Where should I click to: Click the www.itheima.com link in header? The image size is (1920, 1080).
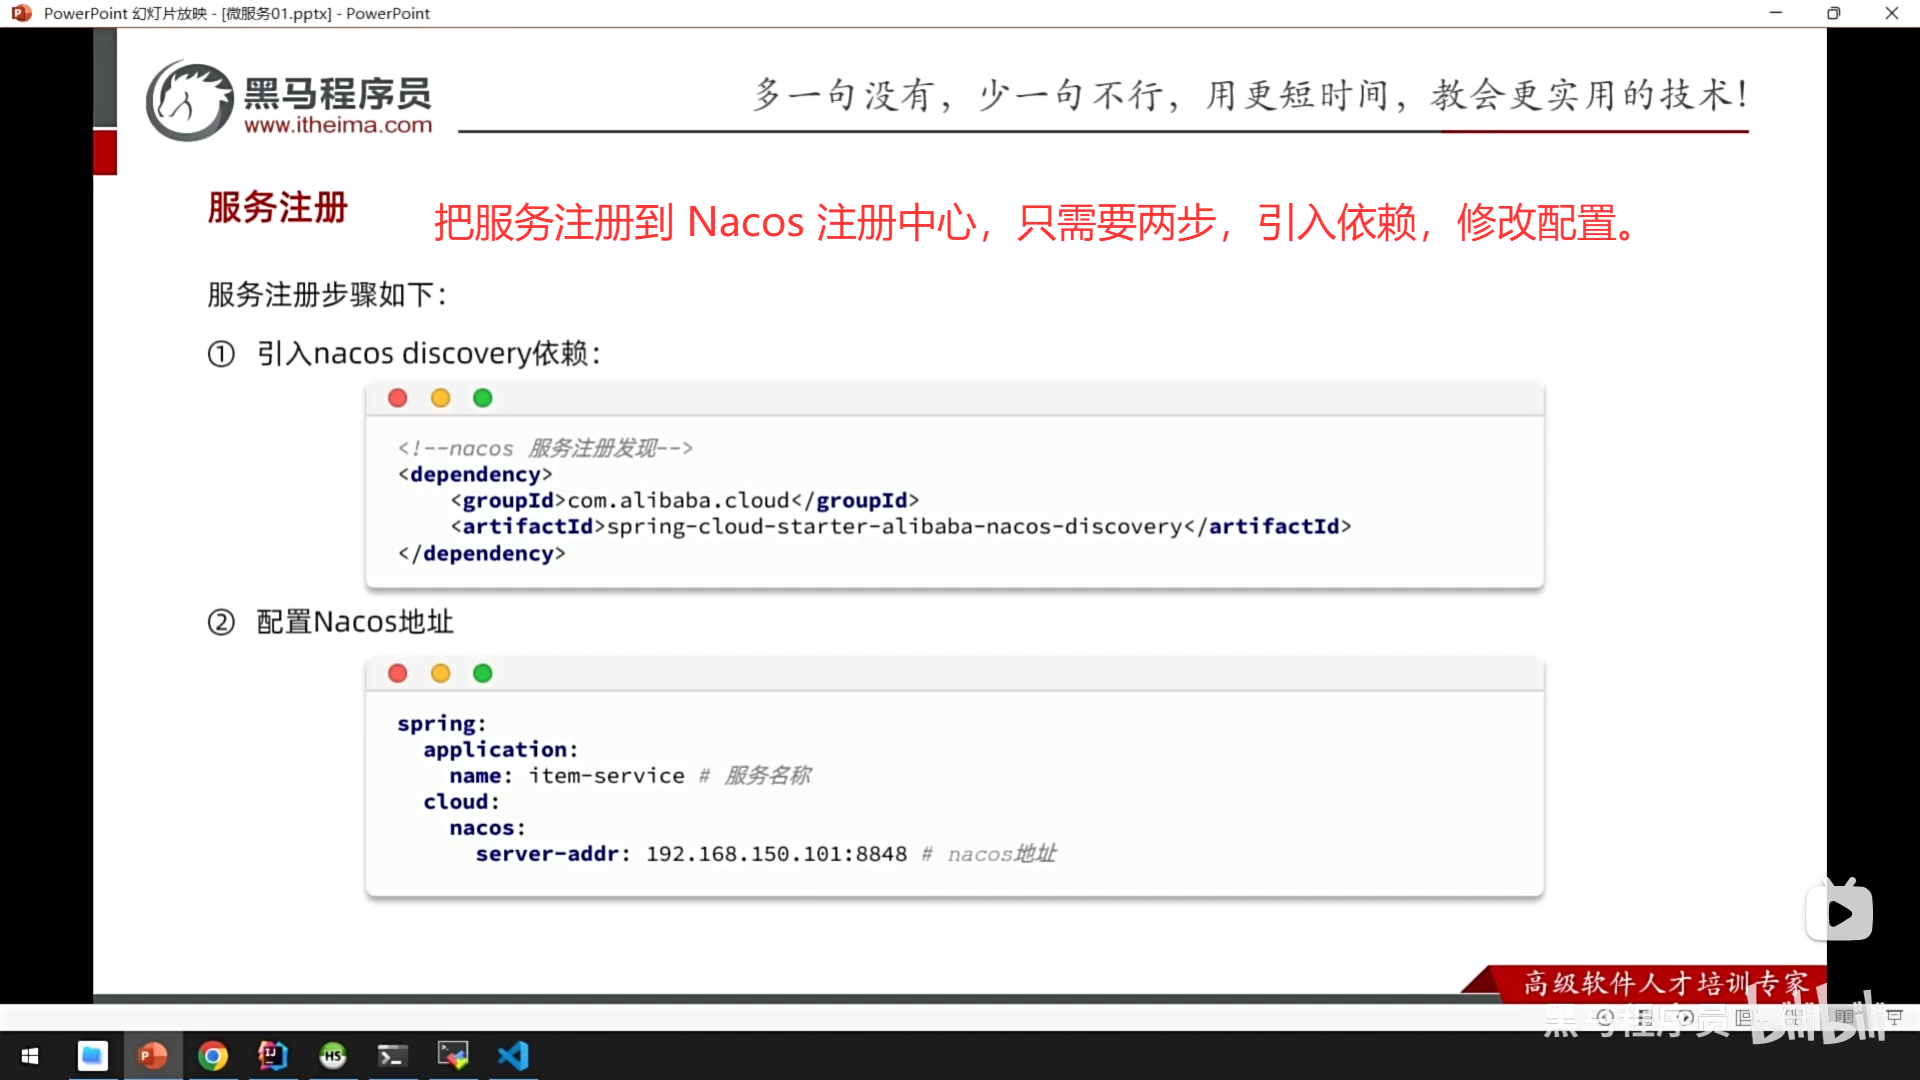tap(338, 125)
